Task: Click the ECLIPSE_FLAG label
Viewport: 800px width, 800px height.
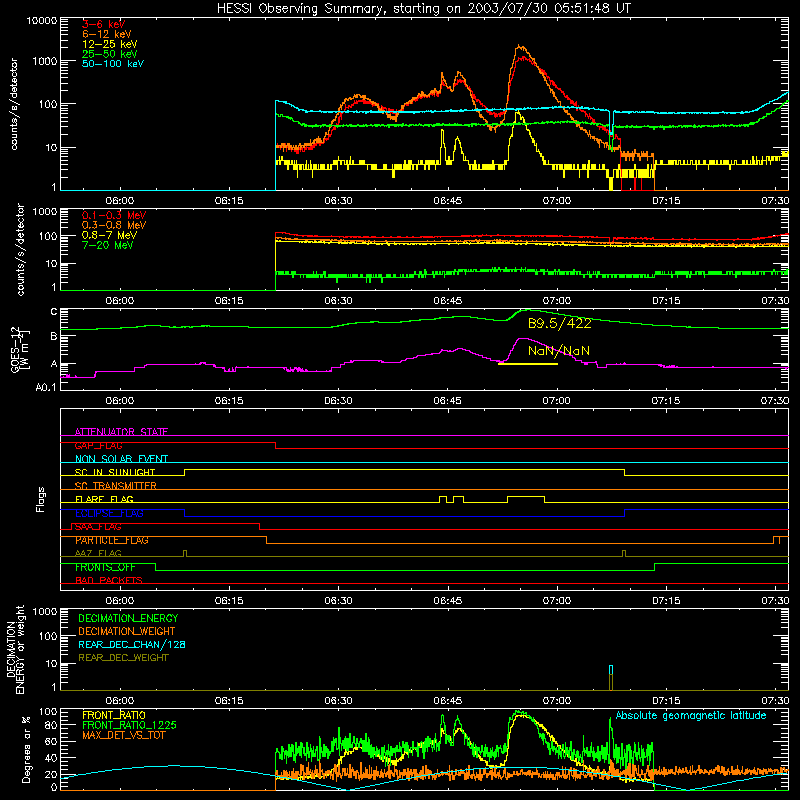Action: [109, 513]
